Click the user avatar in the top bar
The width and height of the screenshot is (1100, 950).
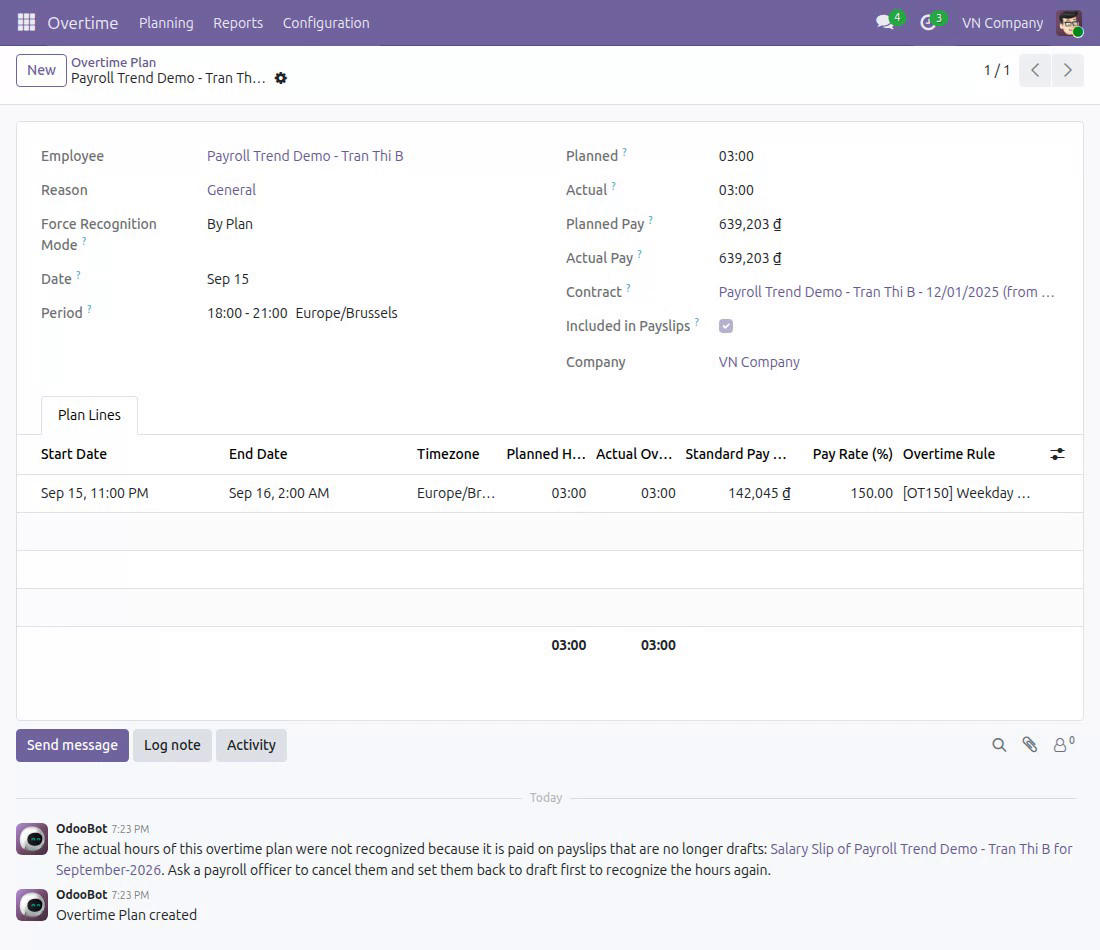(1069, 22)
